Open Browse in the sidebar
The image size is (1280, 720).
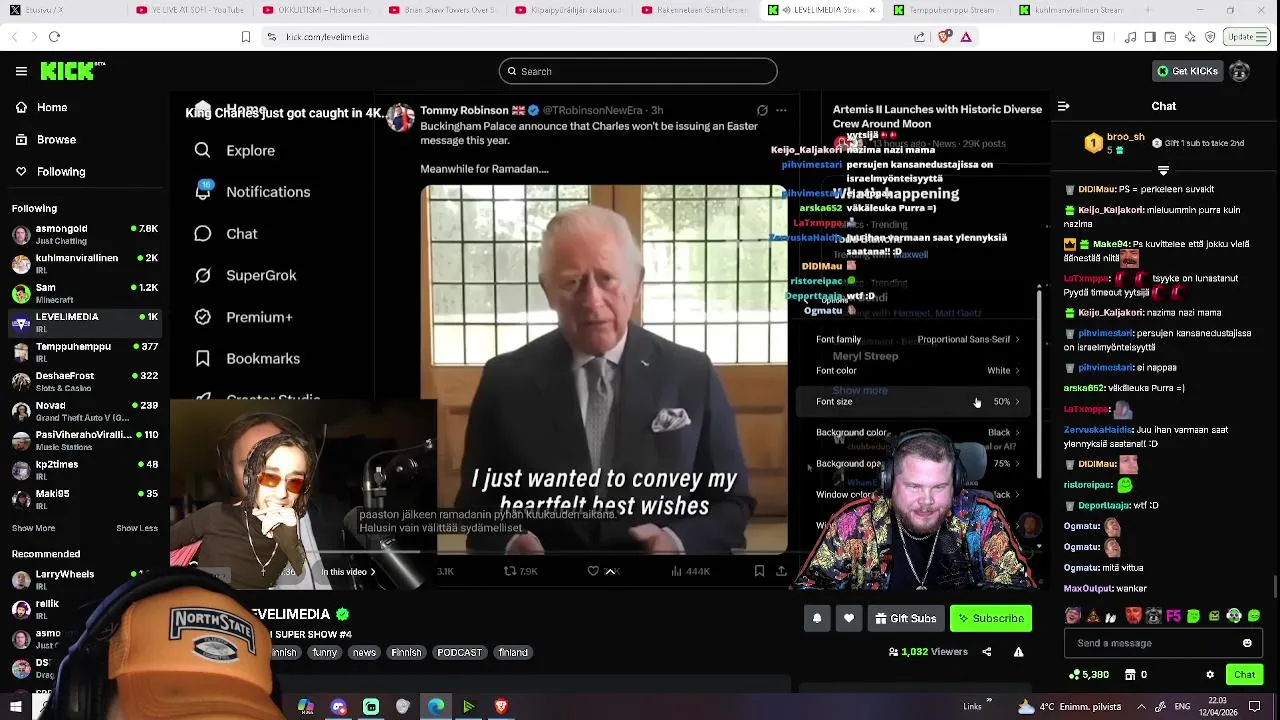click(45, 139)
